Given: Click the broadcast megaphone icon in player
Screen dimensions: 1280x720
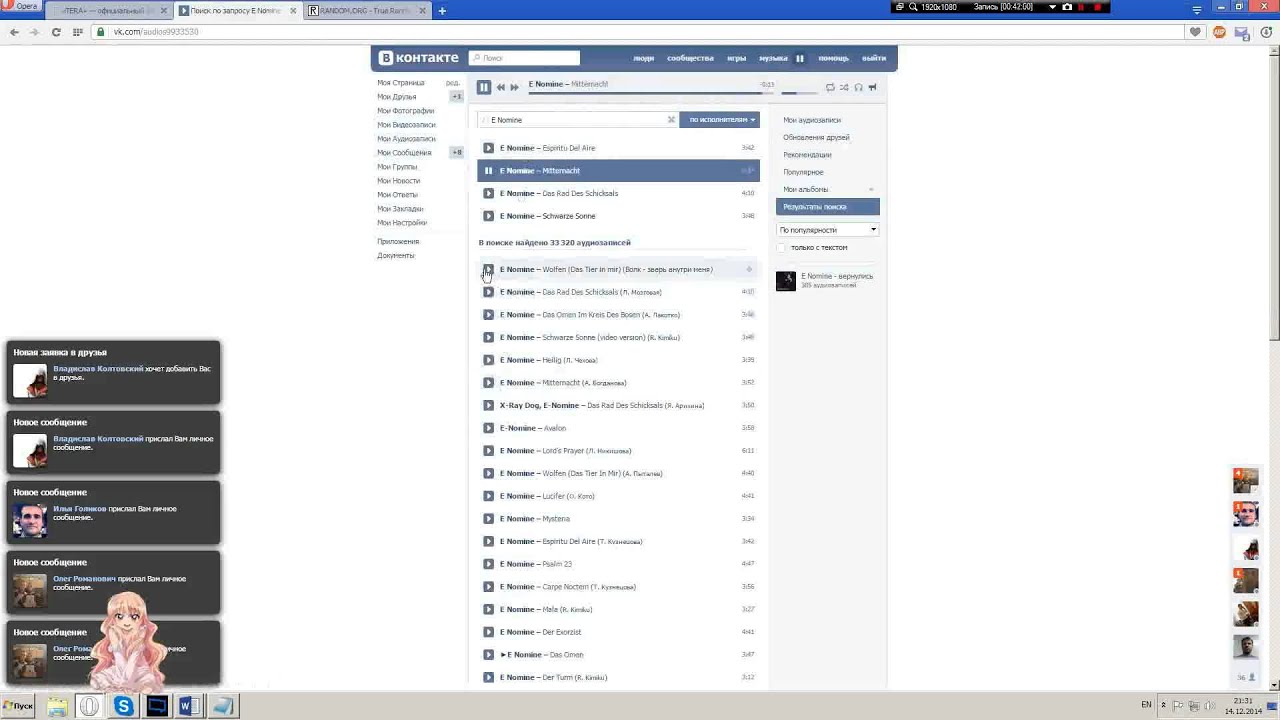Looking at the screenshot, I should [x=872, y=87].
